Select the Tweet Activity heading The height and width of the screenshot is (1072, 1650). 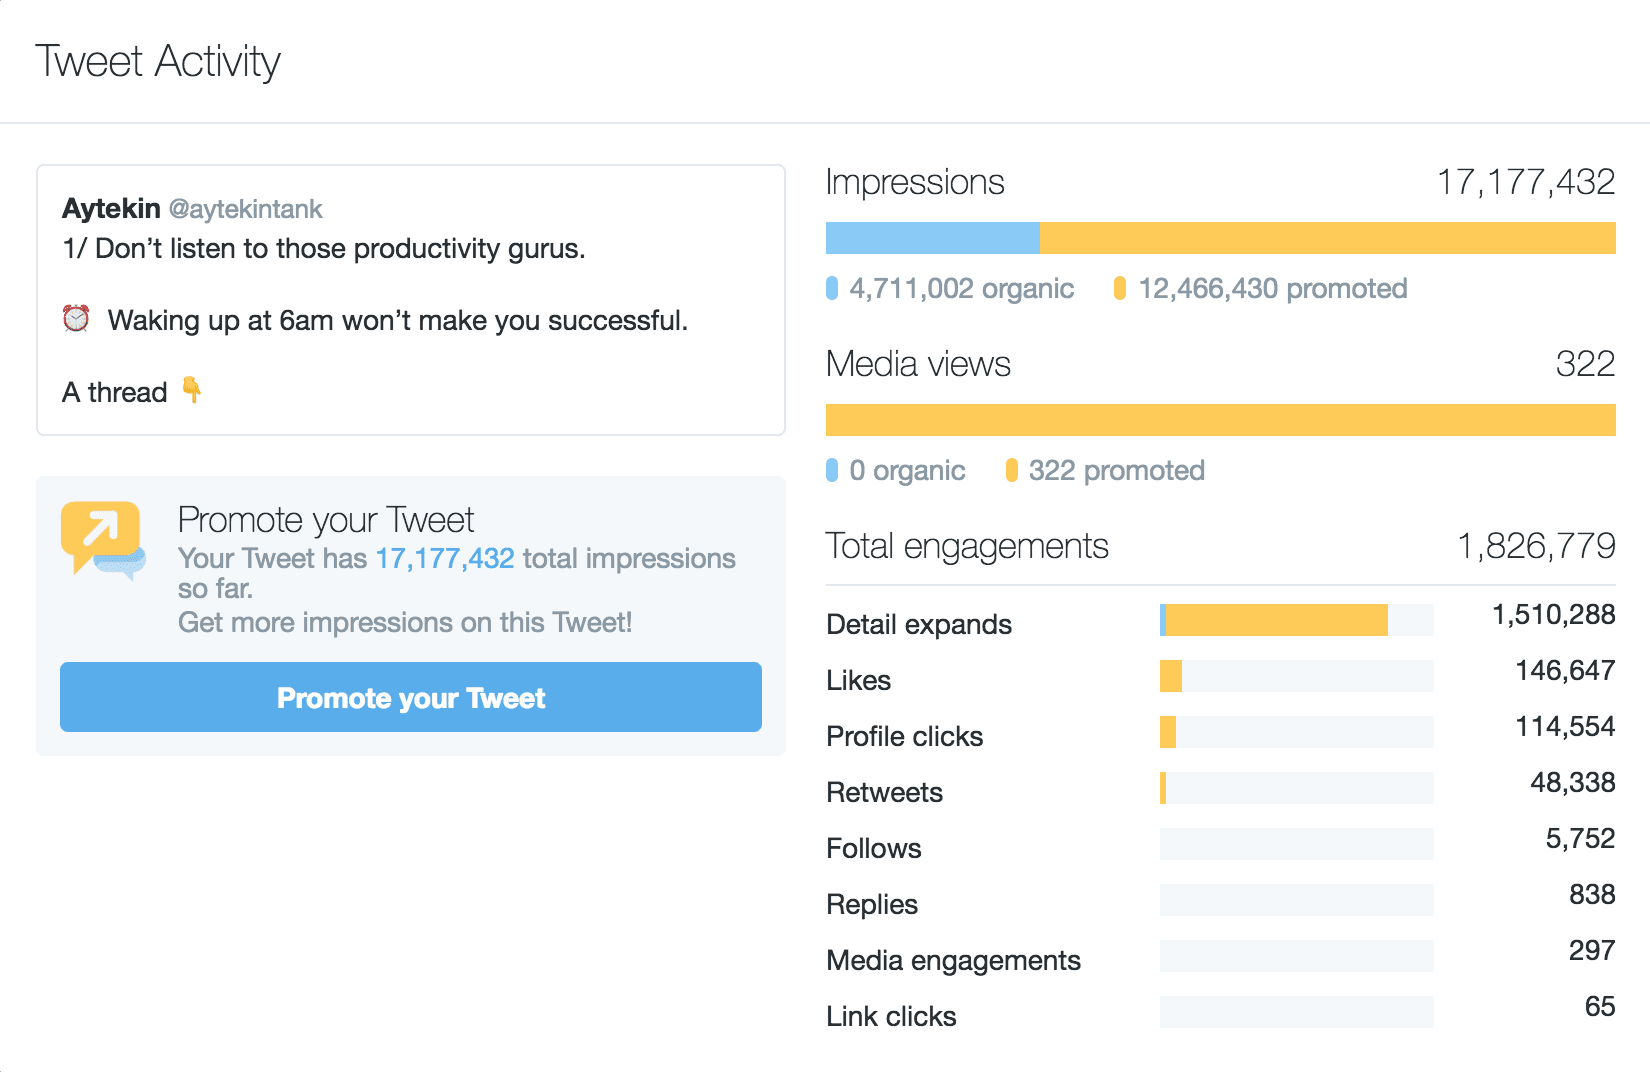tap(158, 61)
